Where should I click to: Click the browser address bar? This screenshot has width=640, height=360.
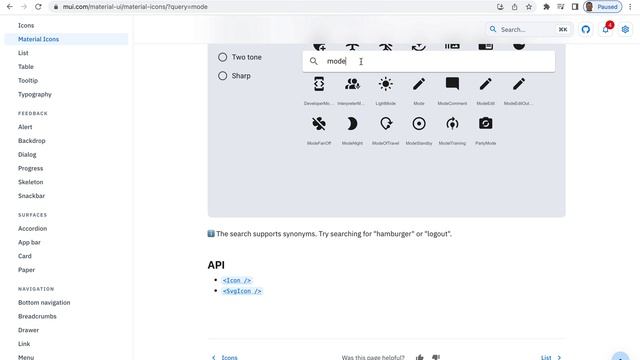(x=269, y=7)
